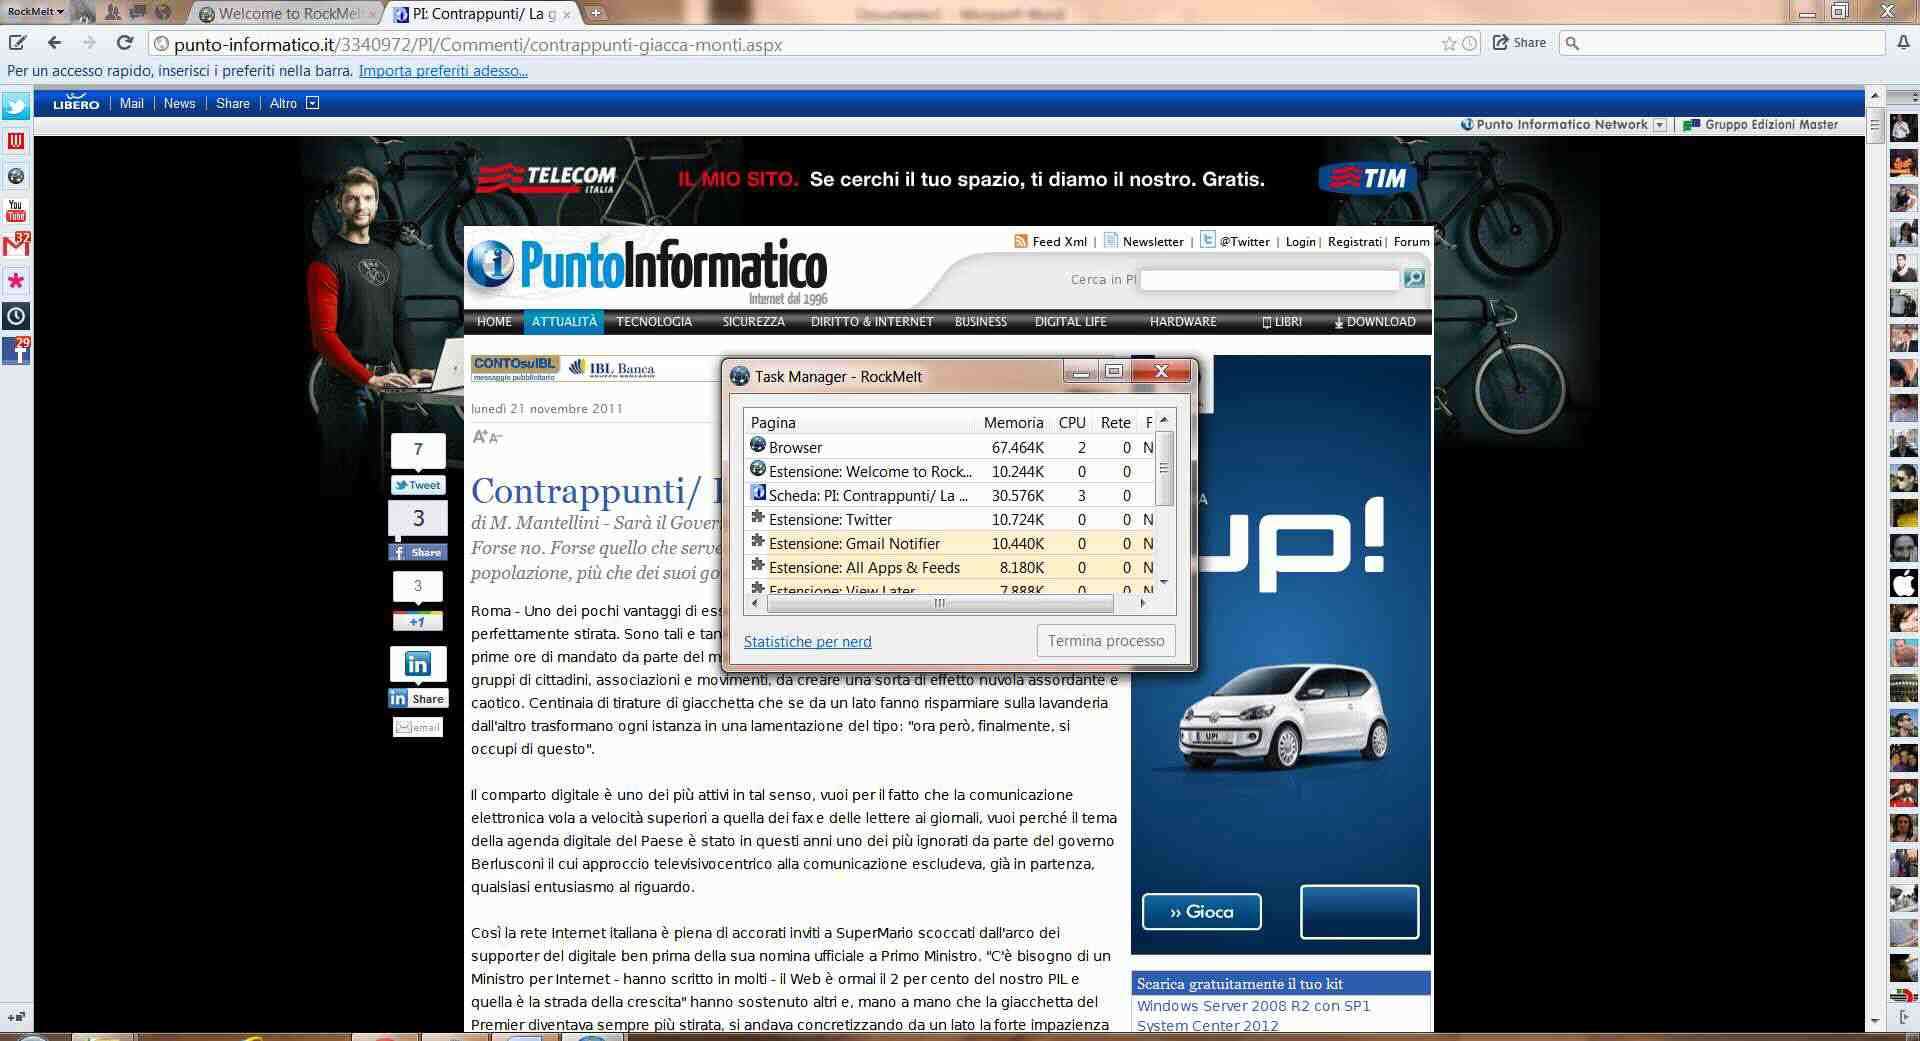
Task: Go to the HOME menu item
Action: pos(494,322)
